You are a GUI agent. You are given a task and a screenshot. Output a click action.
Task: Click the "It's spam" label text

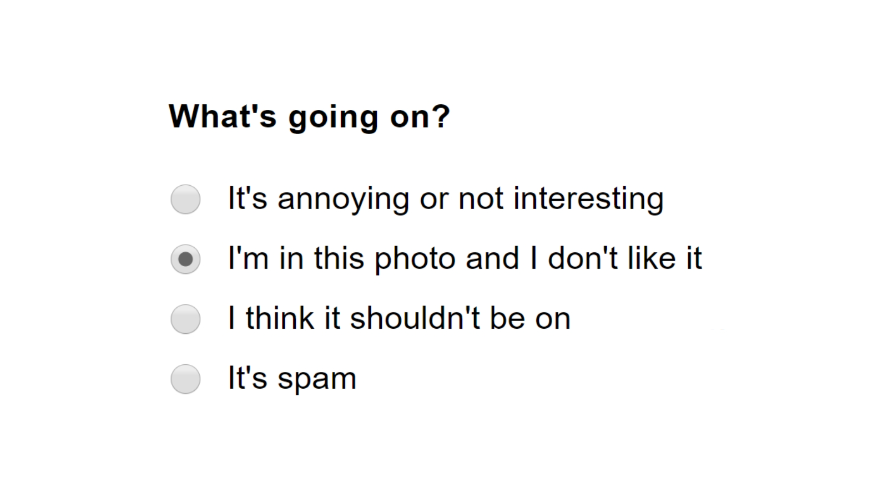pyautogui.click(x=292, y=378)
